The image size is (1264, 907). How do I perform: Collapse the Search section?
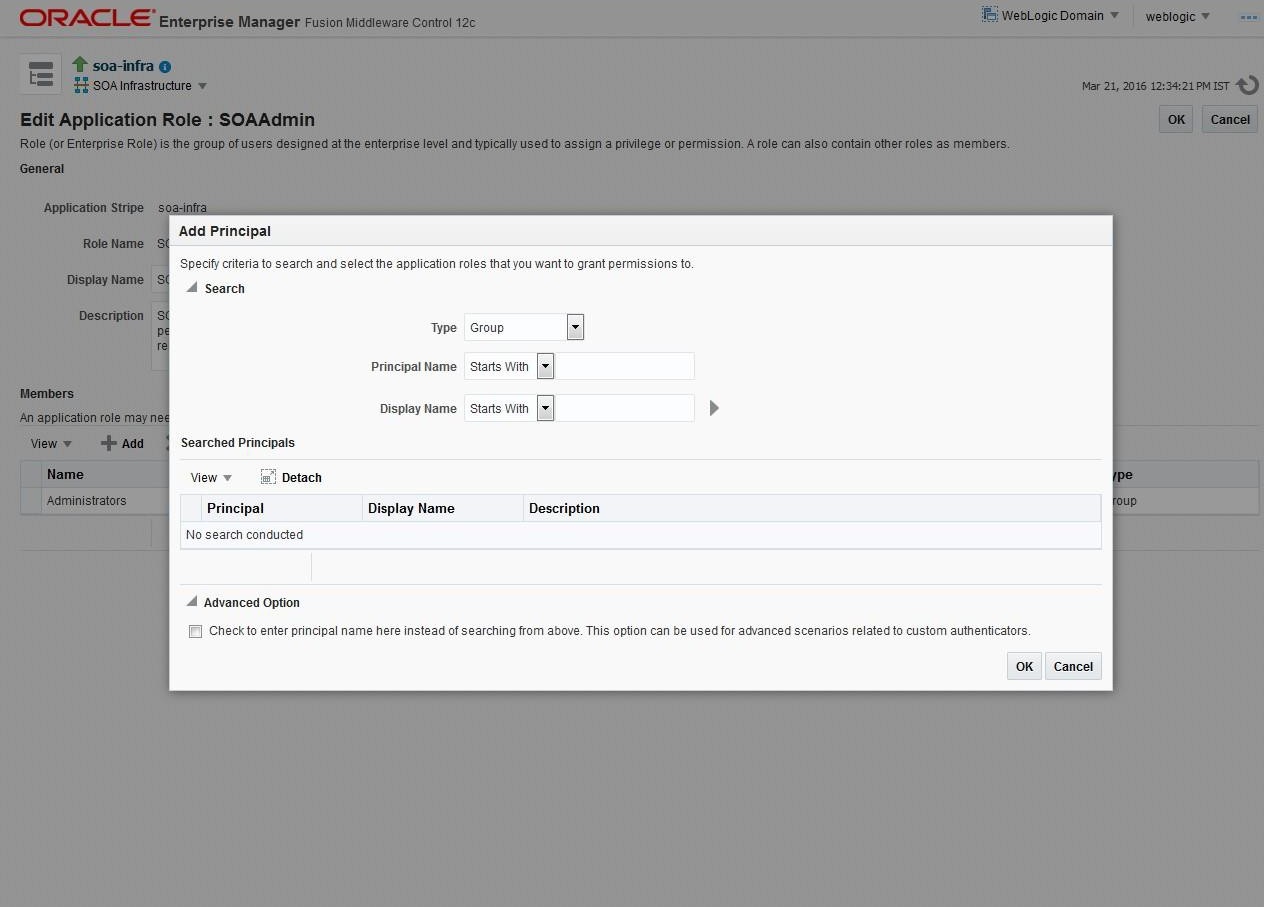tap(192, 288)
